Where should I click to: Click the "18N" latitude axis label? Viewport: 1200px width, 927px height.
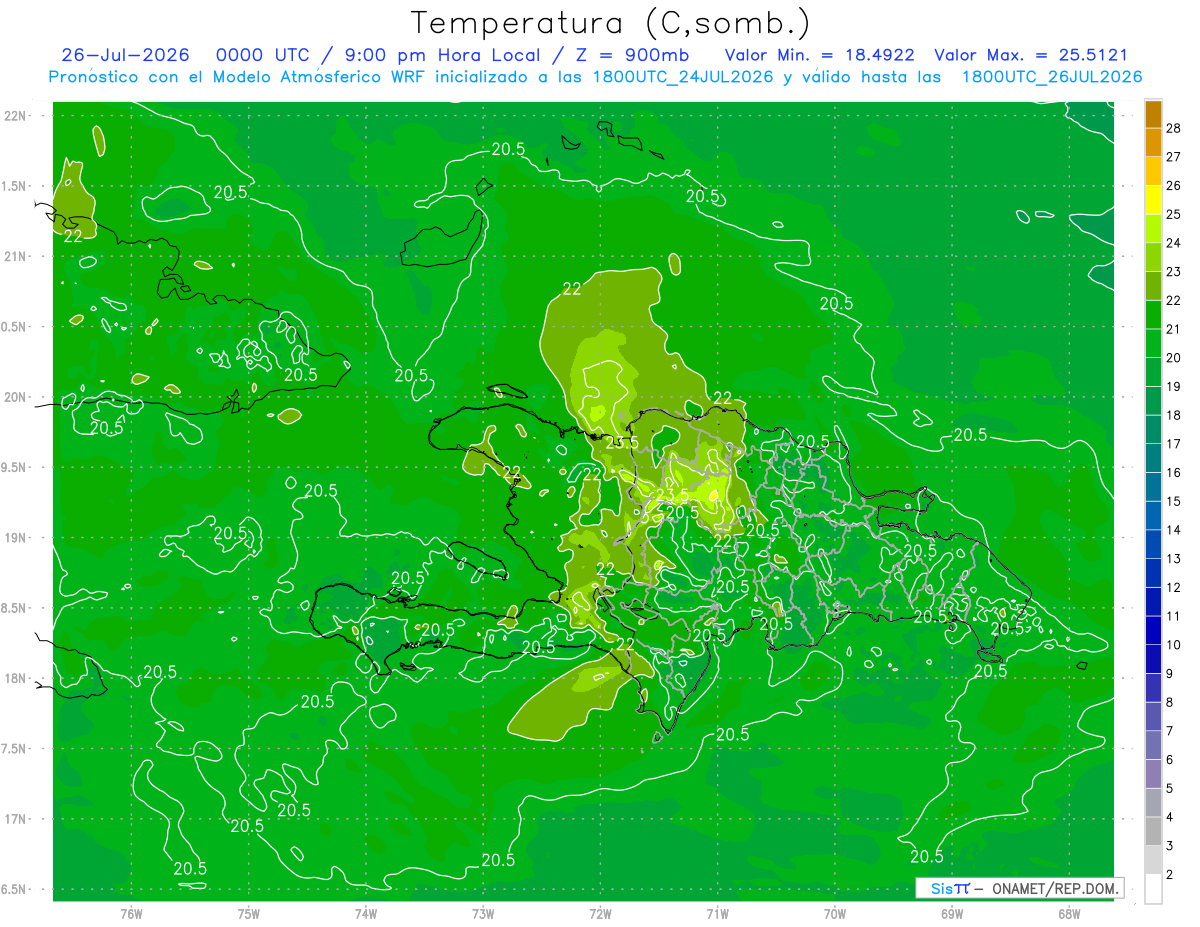pos(14,679)
